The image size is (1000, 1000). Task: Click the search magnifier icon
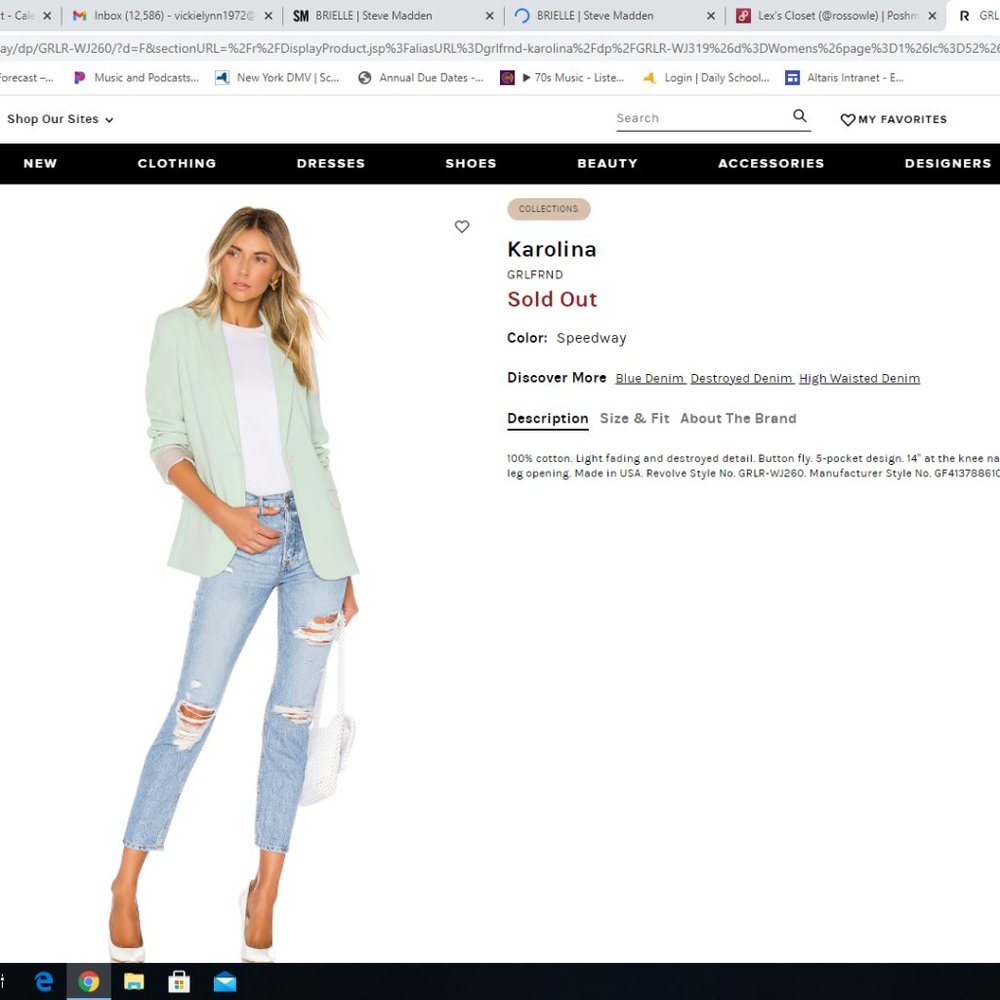point(799,117)
